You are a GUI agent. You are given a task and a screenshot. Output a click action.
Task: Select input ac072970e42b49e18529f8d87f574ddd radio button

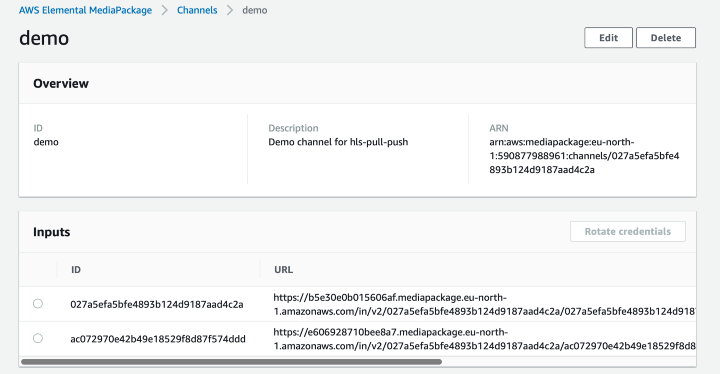[38, 339]
